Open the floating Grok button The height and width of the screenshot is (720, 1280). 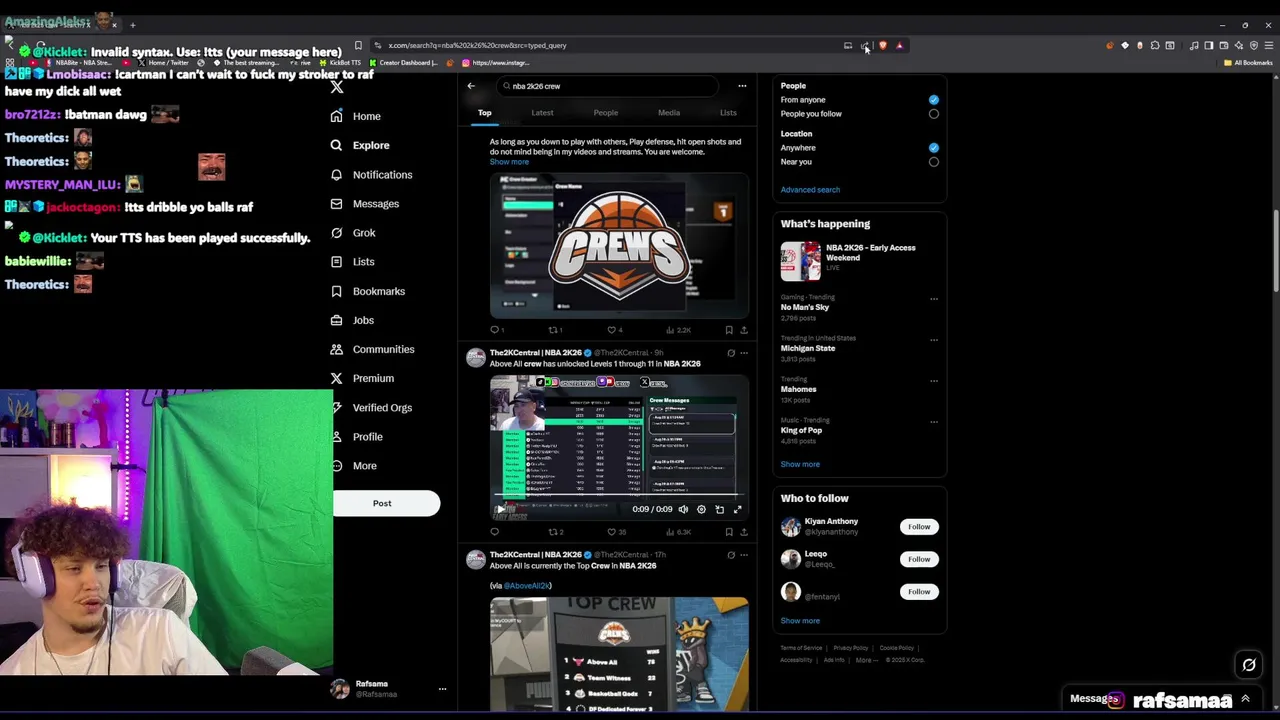pos(1249,665)
